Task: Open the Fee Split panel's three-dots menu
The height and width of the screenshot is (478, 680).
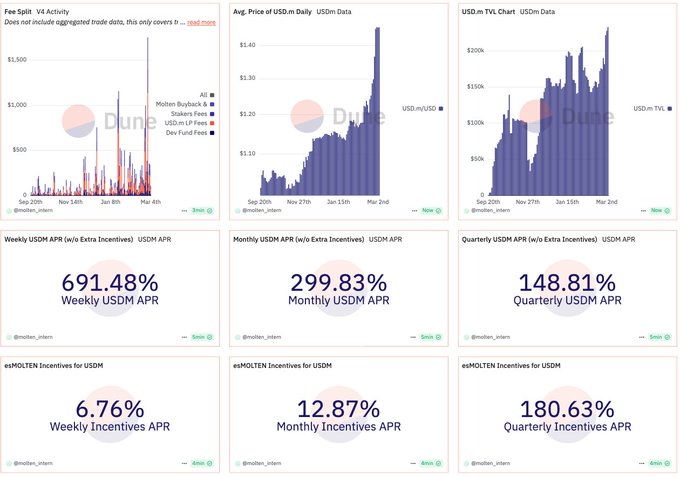Action: click(x=184, y=211)
